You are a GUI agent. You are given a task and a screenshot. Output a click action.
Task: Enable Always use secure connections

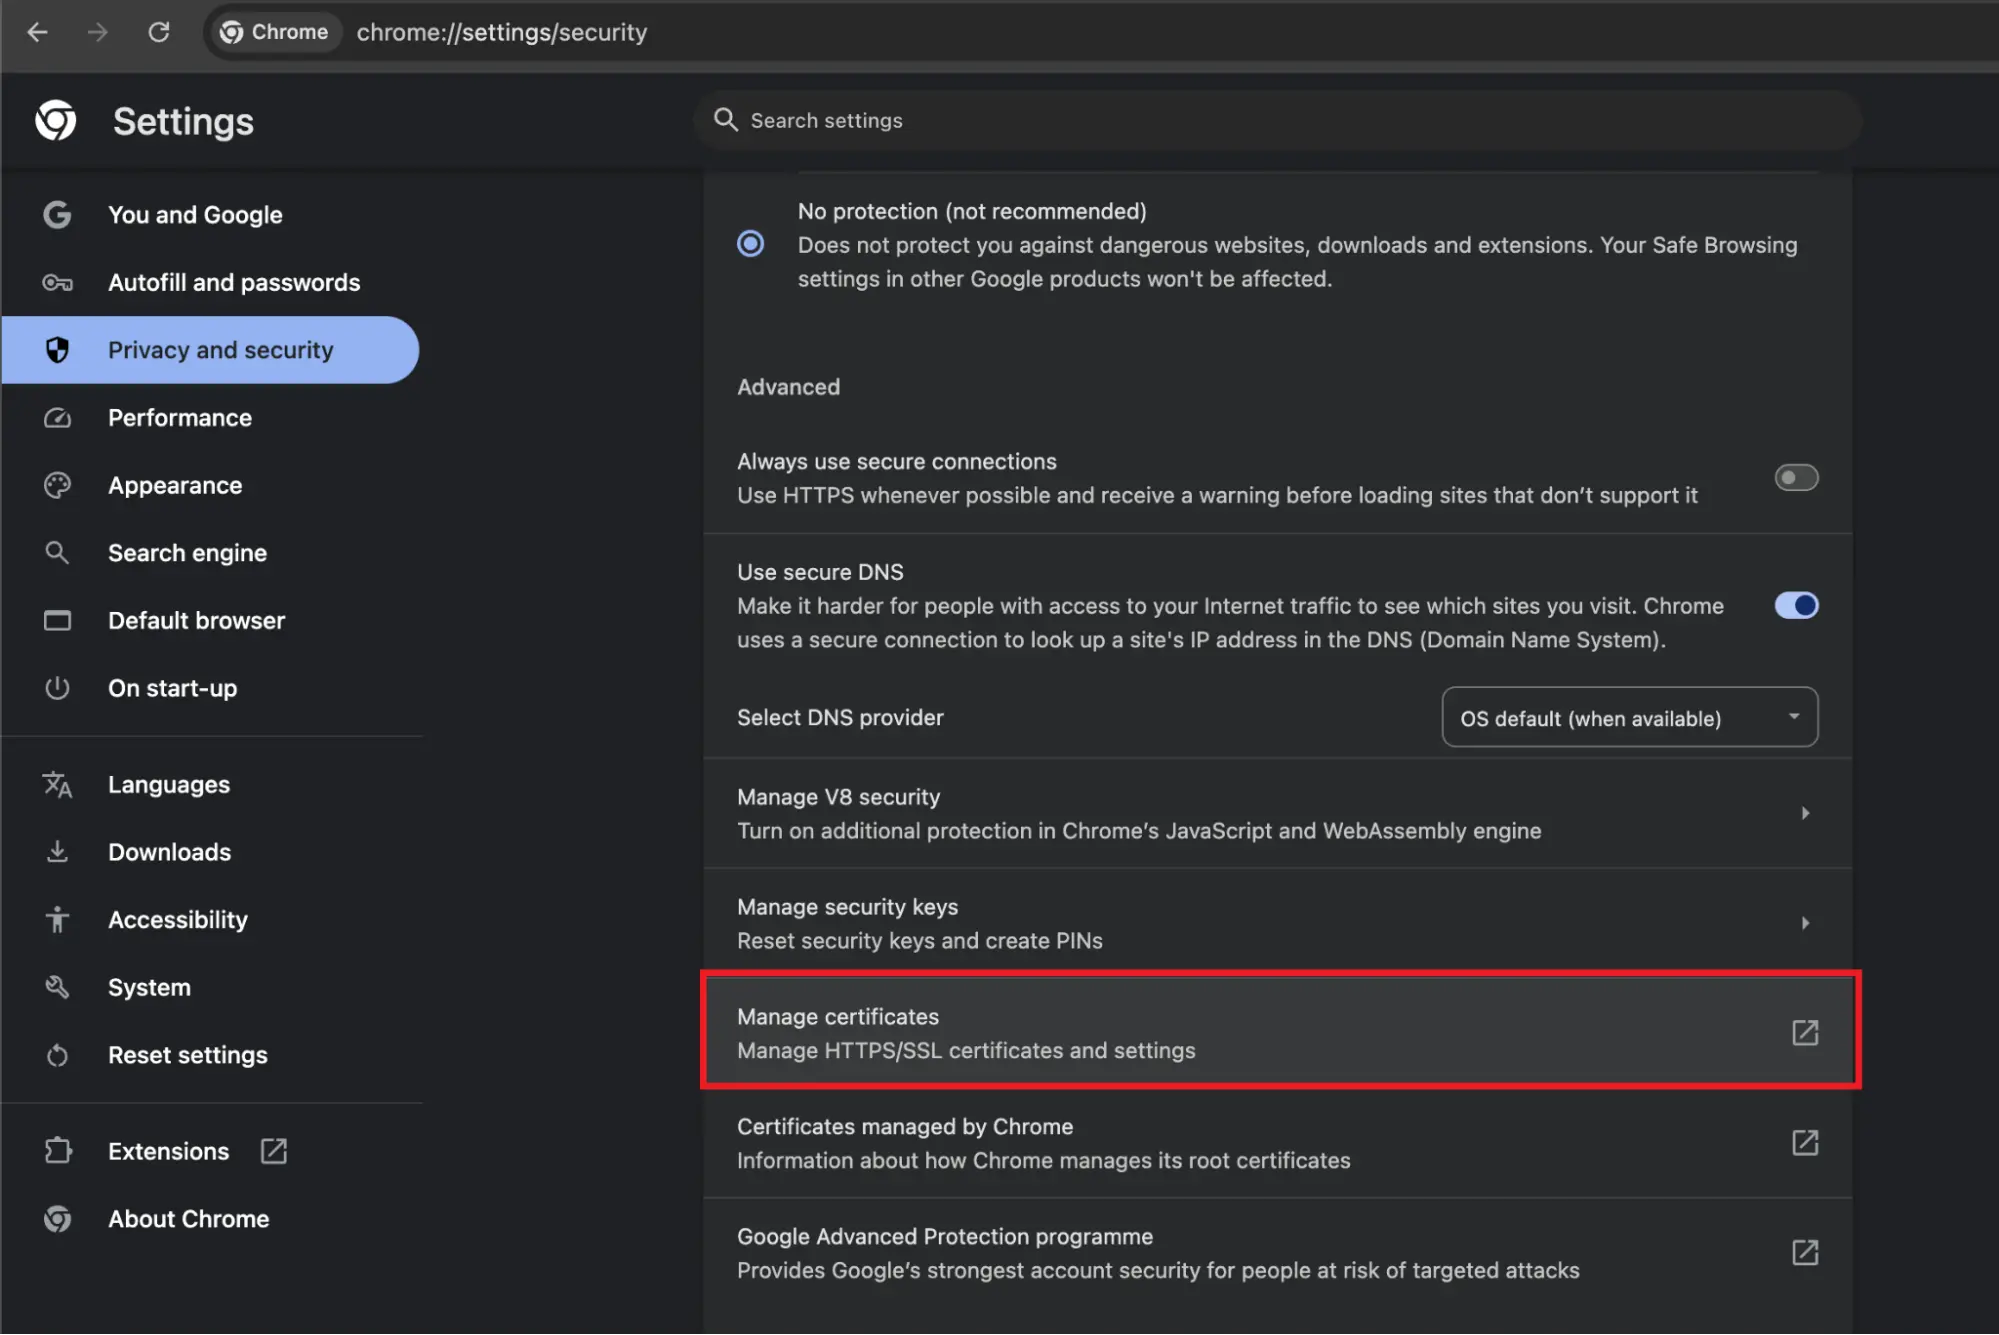coord(1795,478)
